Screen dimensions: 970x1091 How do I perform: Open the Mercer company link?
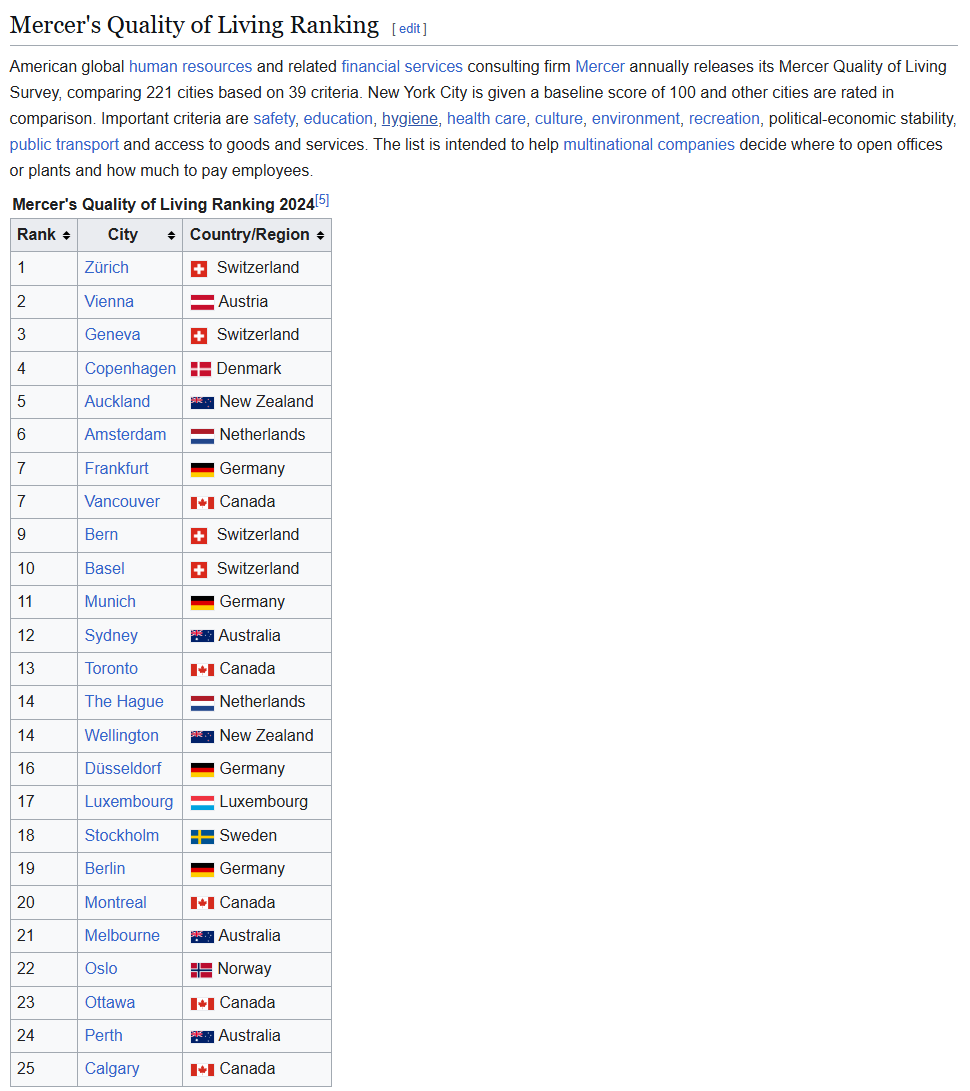pos(600,67)
